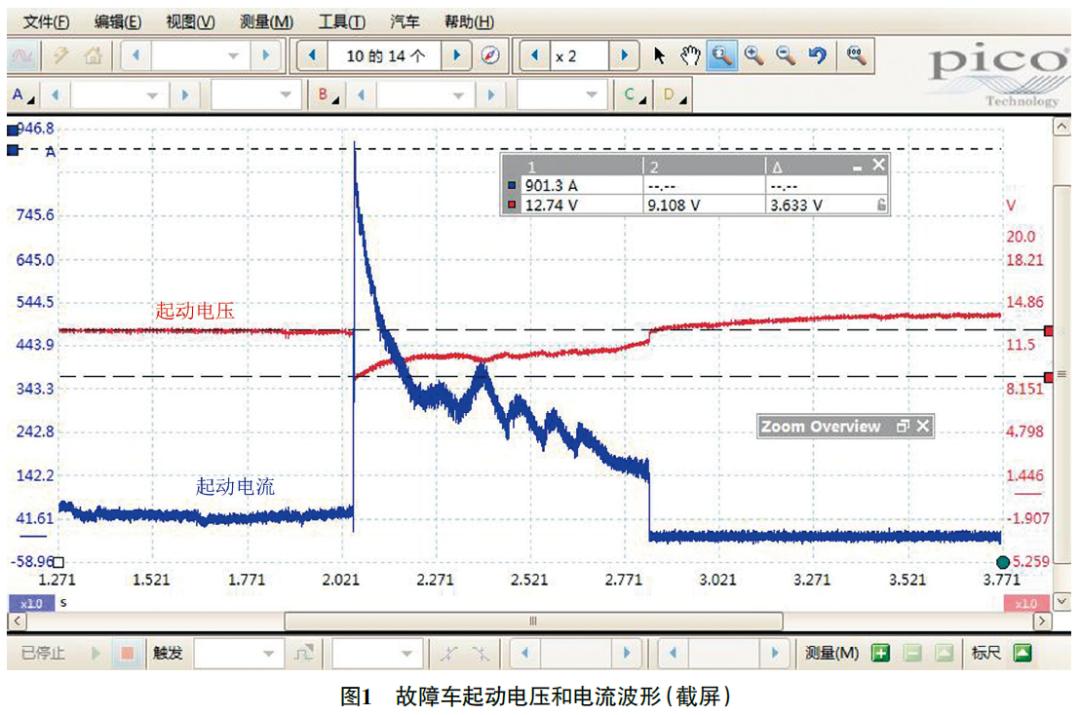Open the 视图(V) menu
The width and height of the screenshot is (1080, 715).
[190, 22]
